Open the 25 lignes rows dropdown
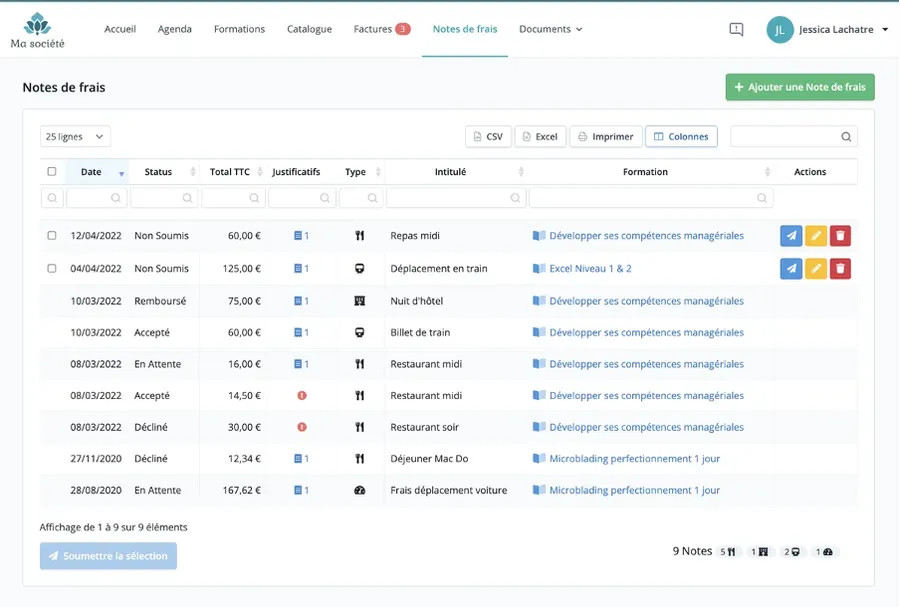 (x=75, y=137)
